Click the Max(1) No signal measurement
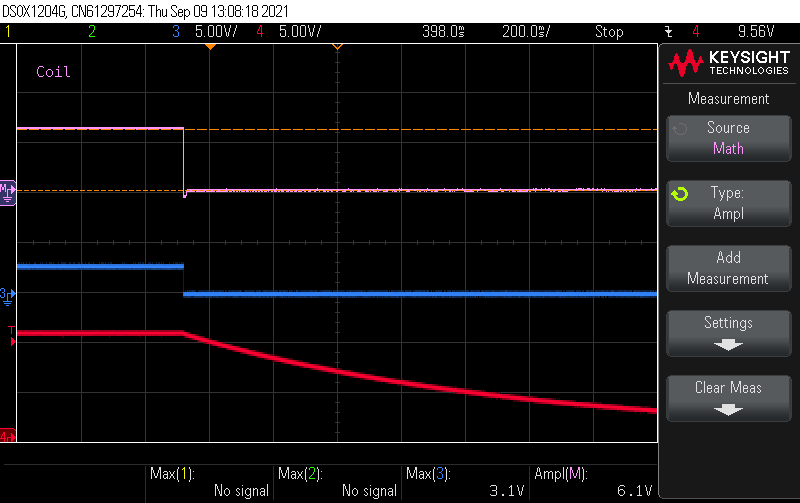This screenshot has height=503, width=800. 209,482
